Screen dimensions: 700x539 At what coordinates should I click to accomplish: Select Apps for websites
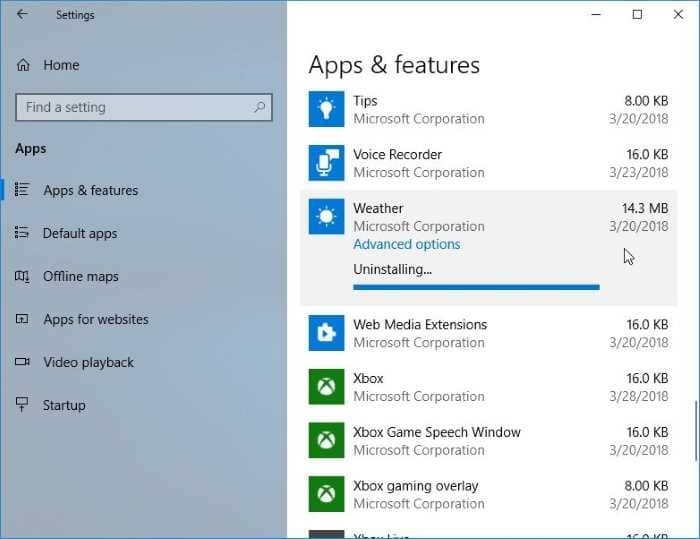(x=95, y=319)
